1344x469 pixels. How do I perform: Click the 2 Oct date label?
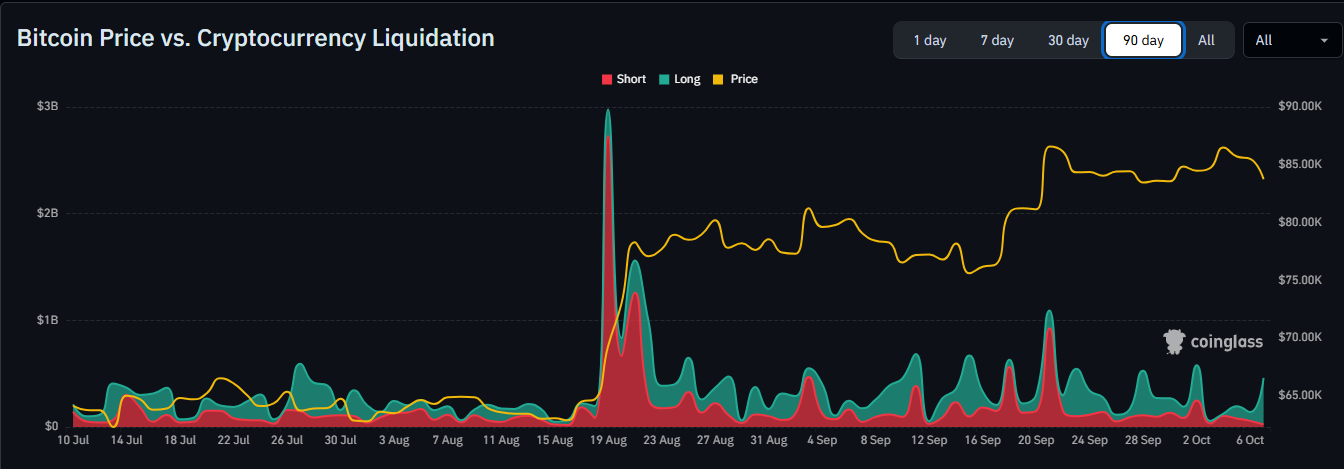point(1195,440)
